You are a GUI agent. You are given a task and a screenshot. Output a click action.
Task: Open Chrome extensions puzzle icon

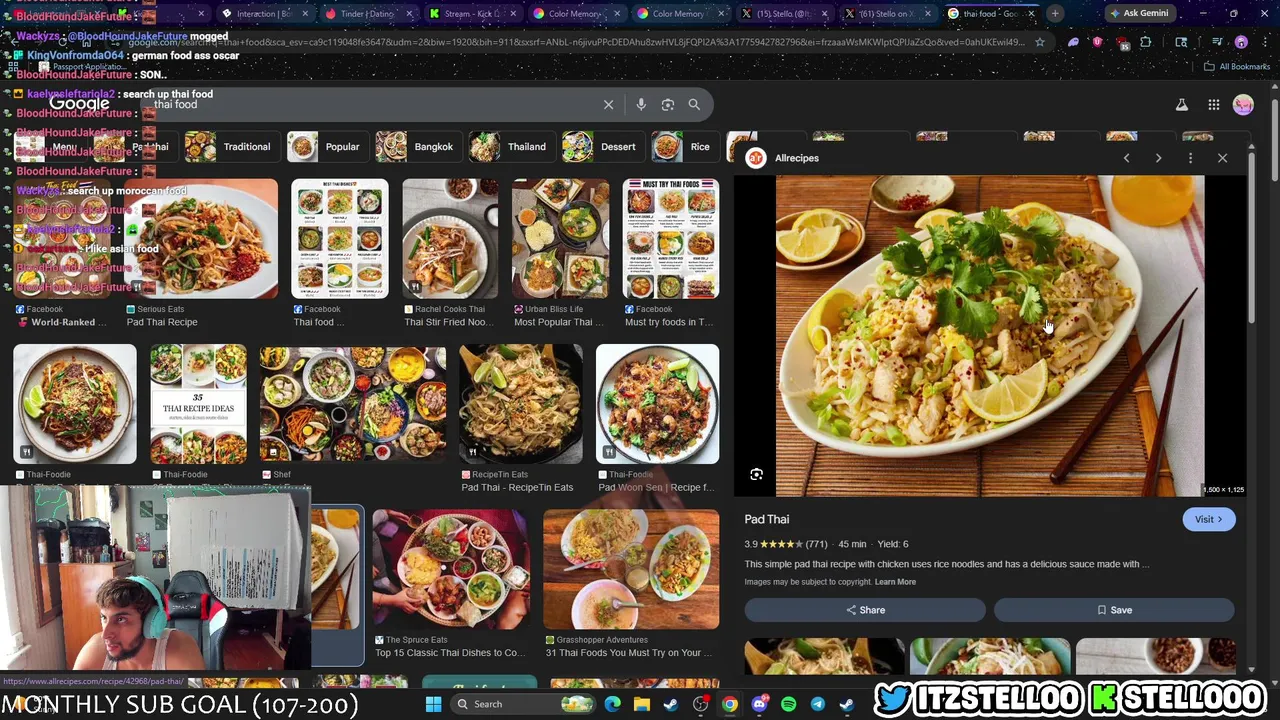click(x=1146, y=42)
